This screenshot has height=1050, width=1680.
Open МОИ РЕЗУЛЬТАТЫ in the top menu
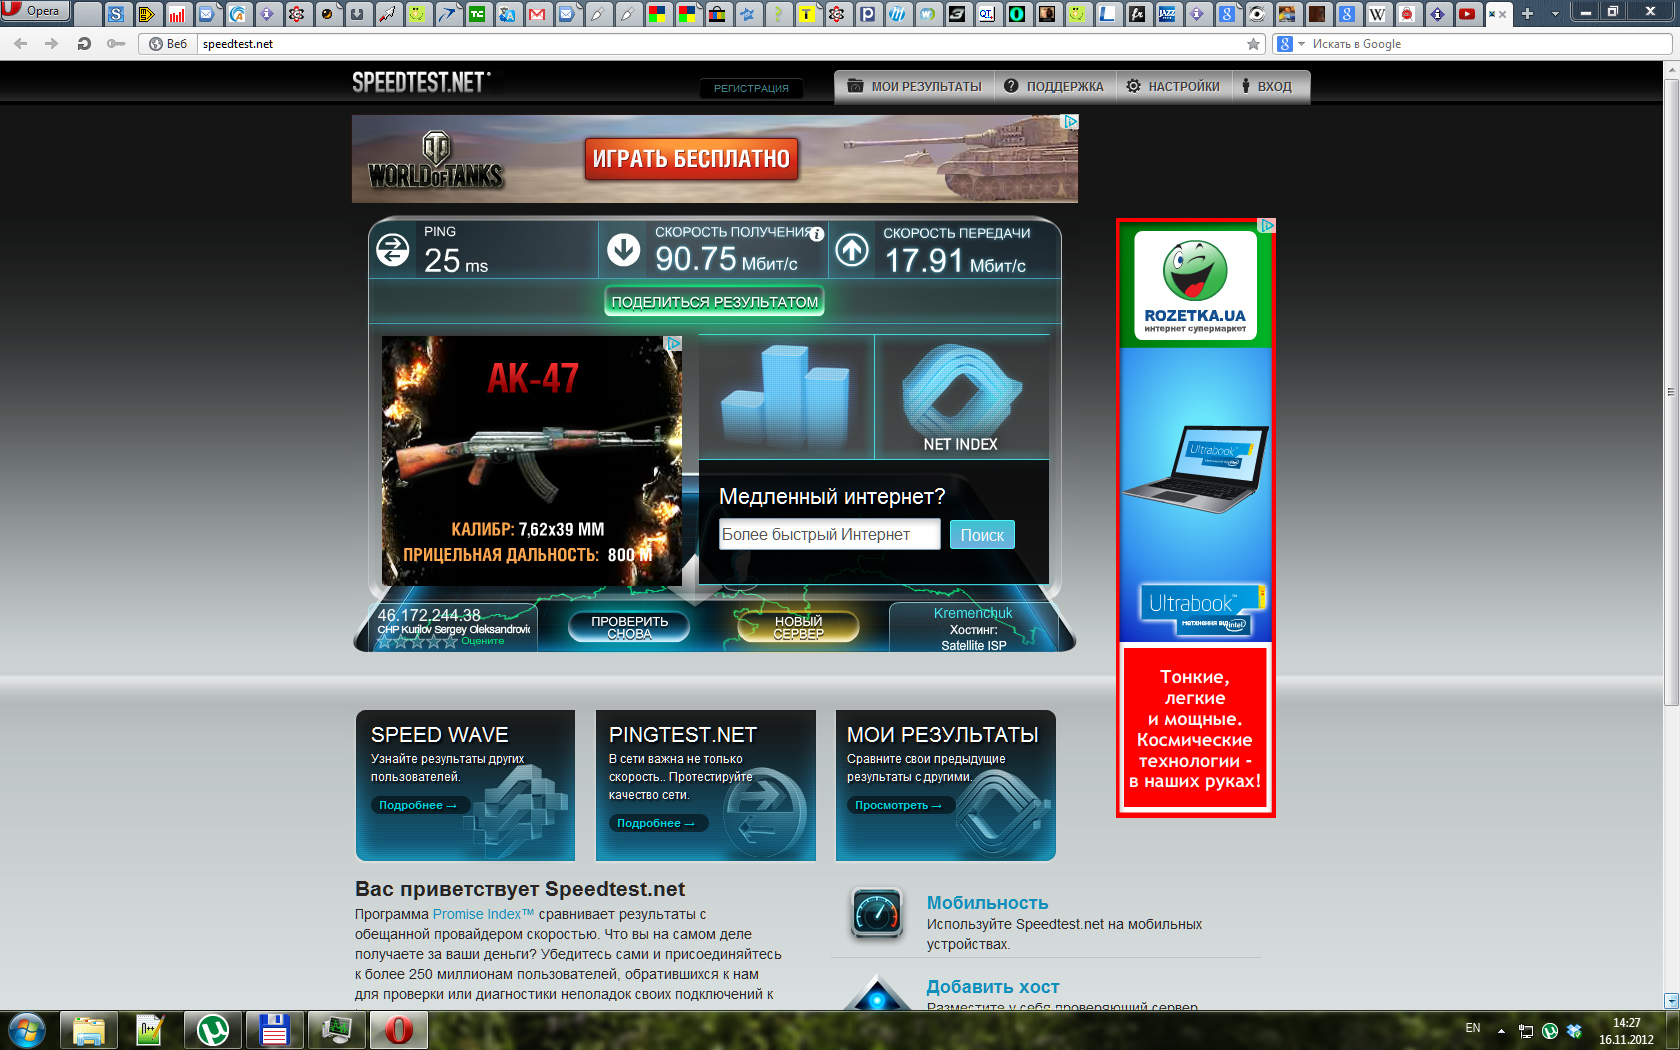pyautogui.click(x=915, y=87)
